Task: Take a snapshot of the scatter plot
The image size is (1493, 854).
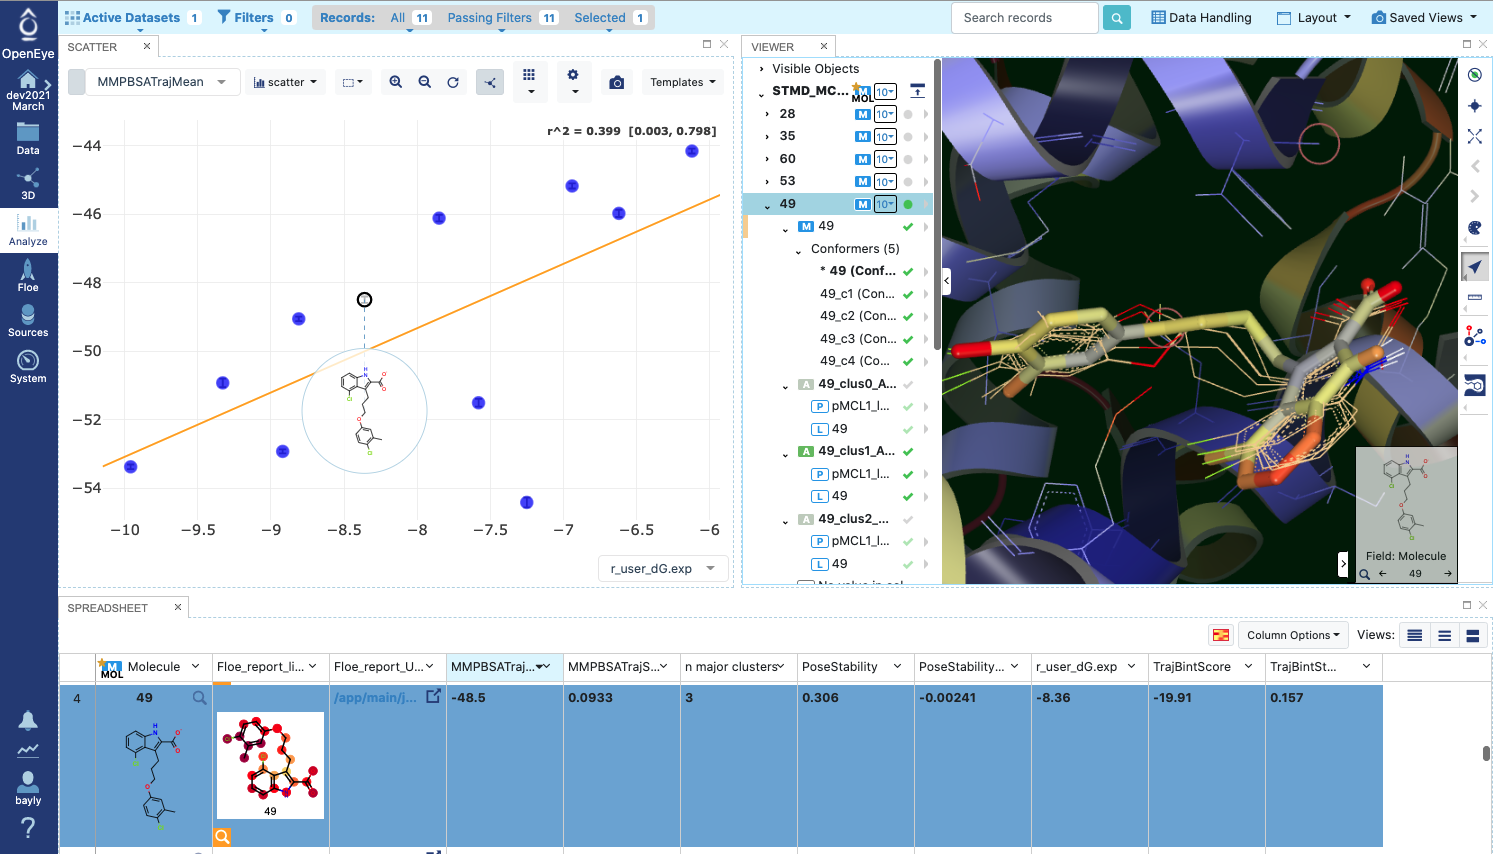Action: click(x=617, y=82)
